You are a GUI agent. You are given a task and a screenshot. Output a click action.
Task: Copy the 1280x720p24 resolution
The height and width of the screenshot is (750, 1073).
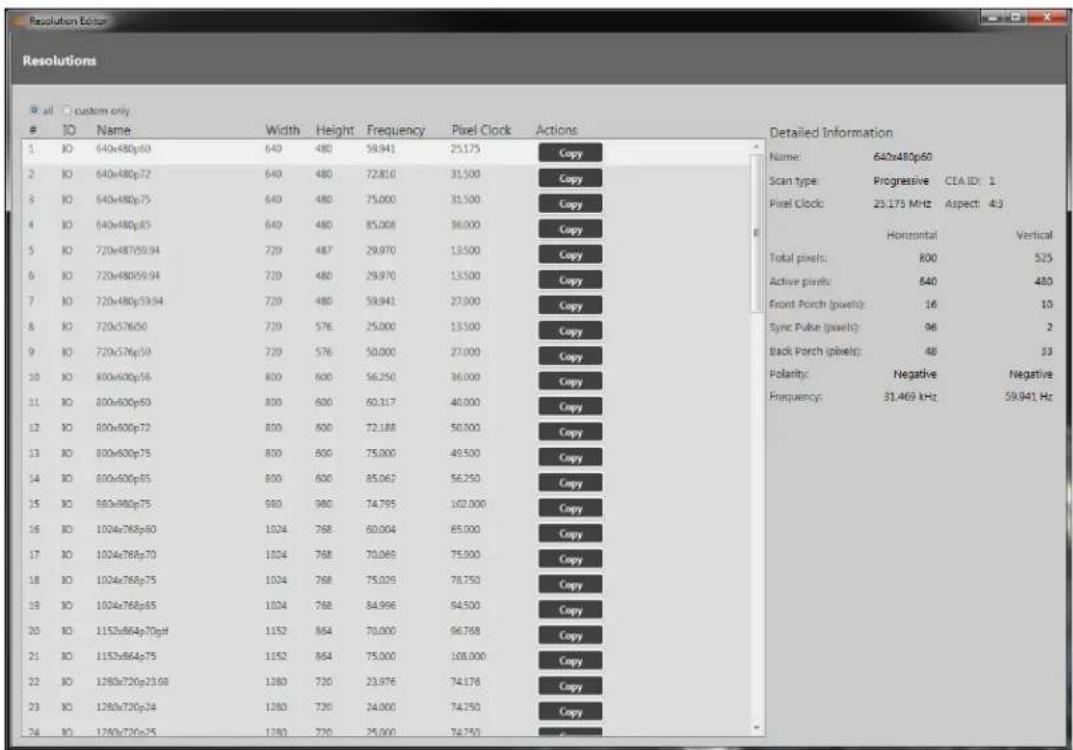click(570, 711)
